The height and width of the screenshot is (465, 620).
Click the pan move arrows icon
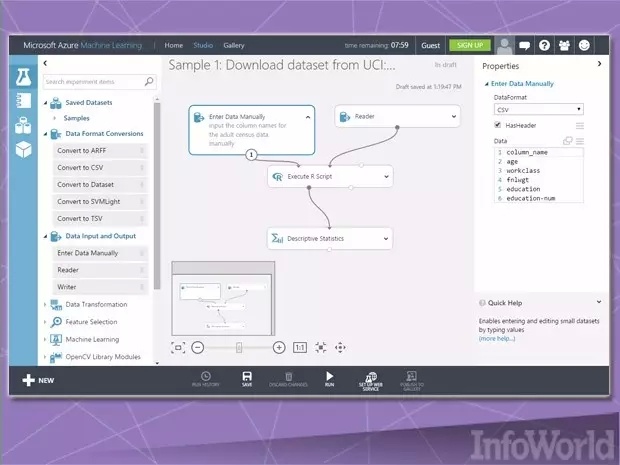(x=340, y=348)
